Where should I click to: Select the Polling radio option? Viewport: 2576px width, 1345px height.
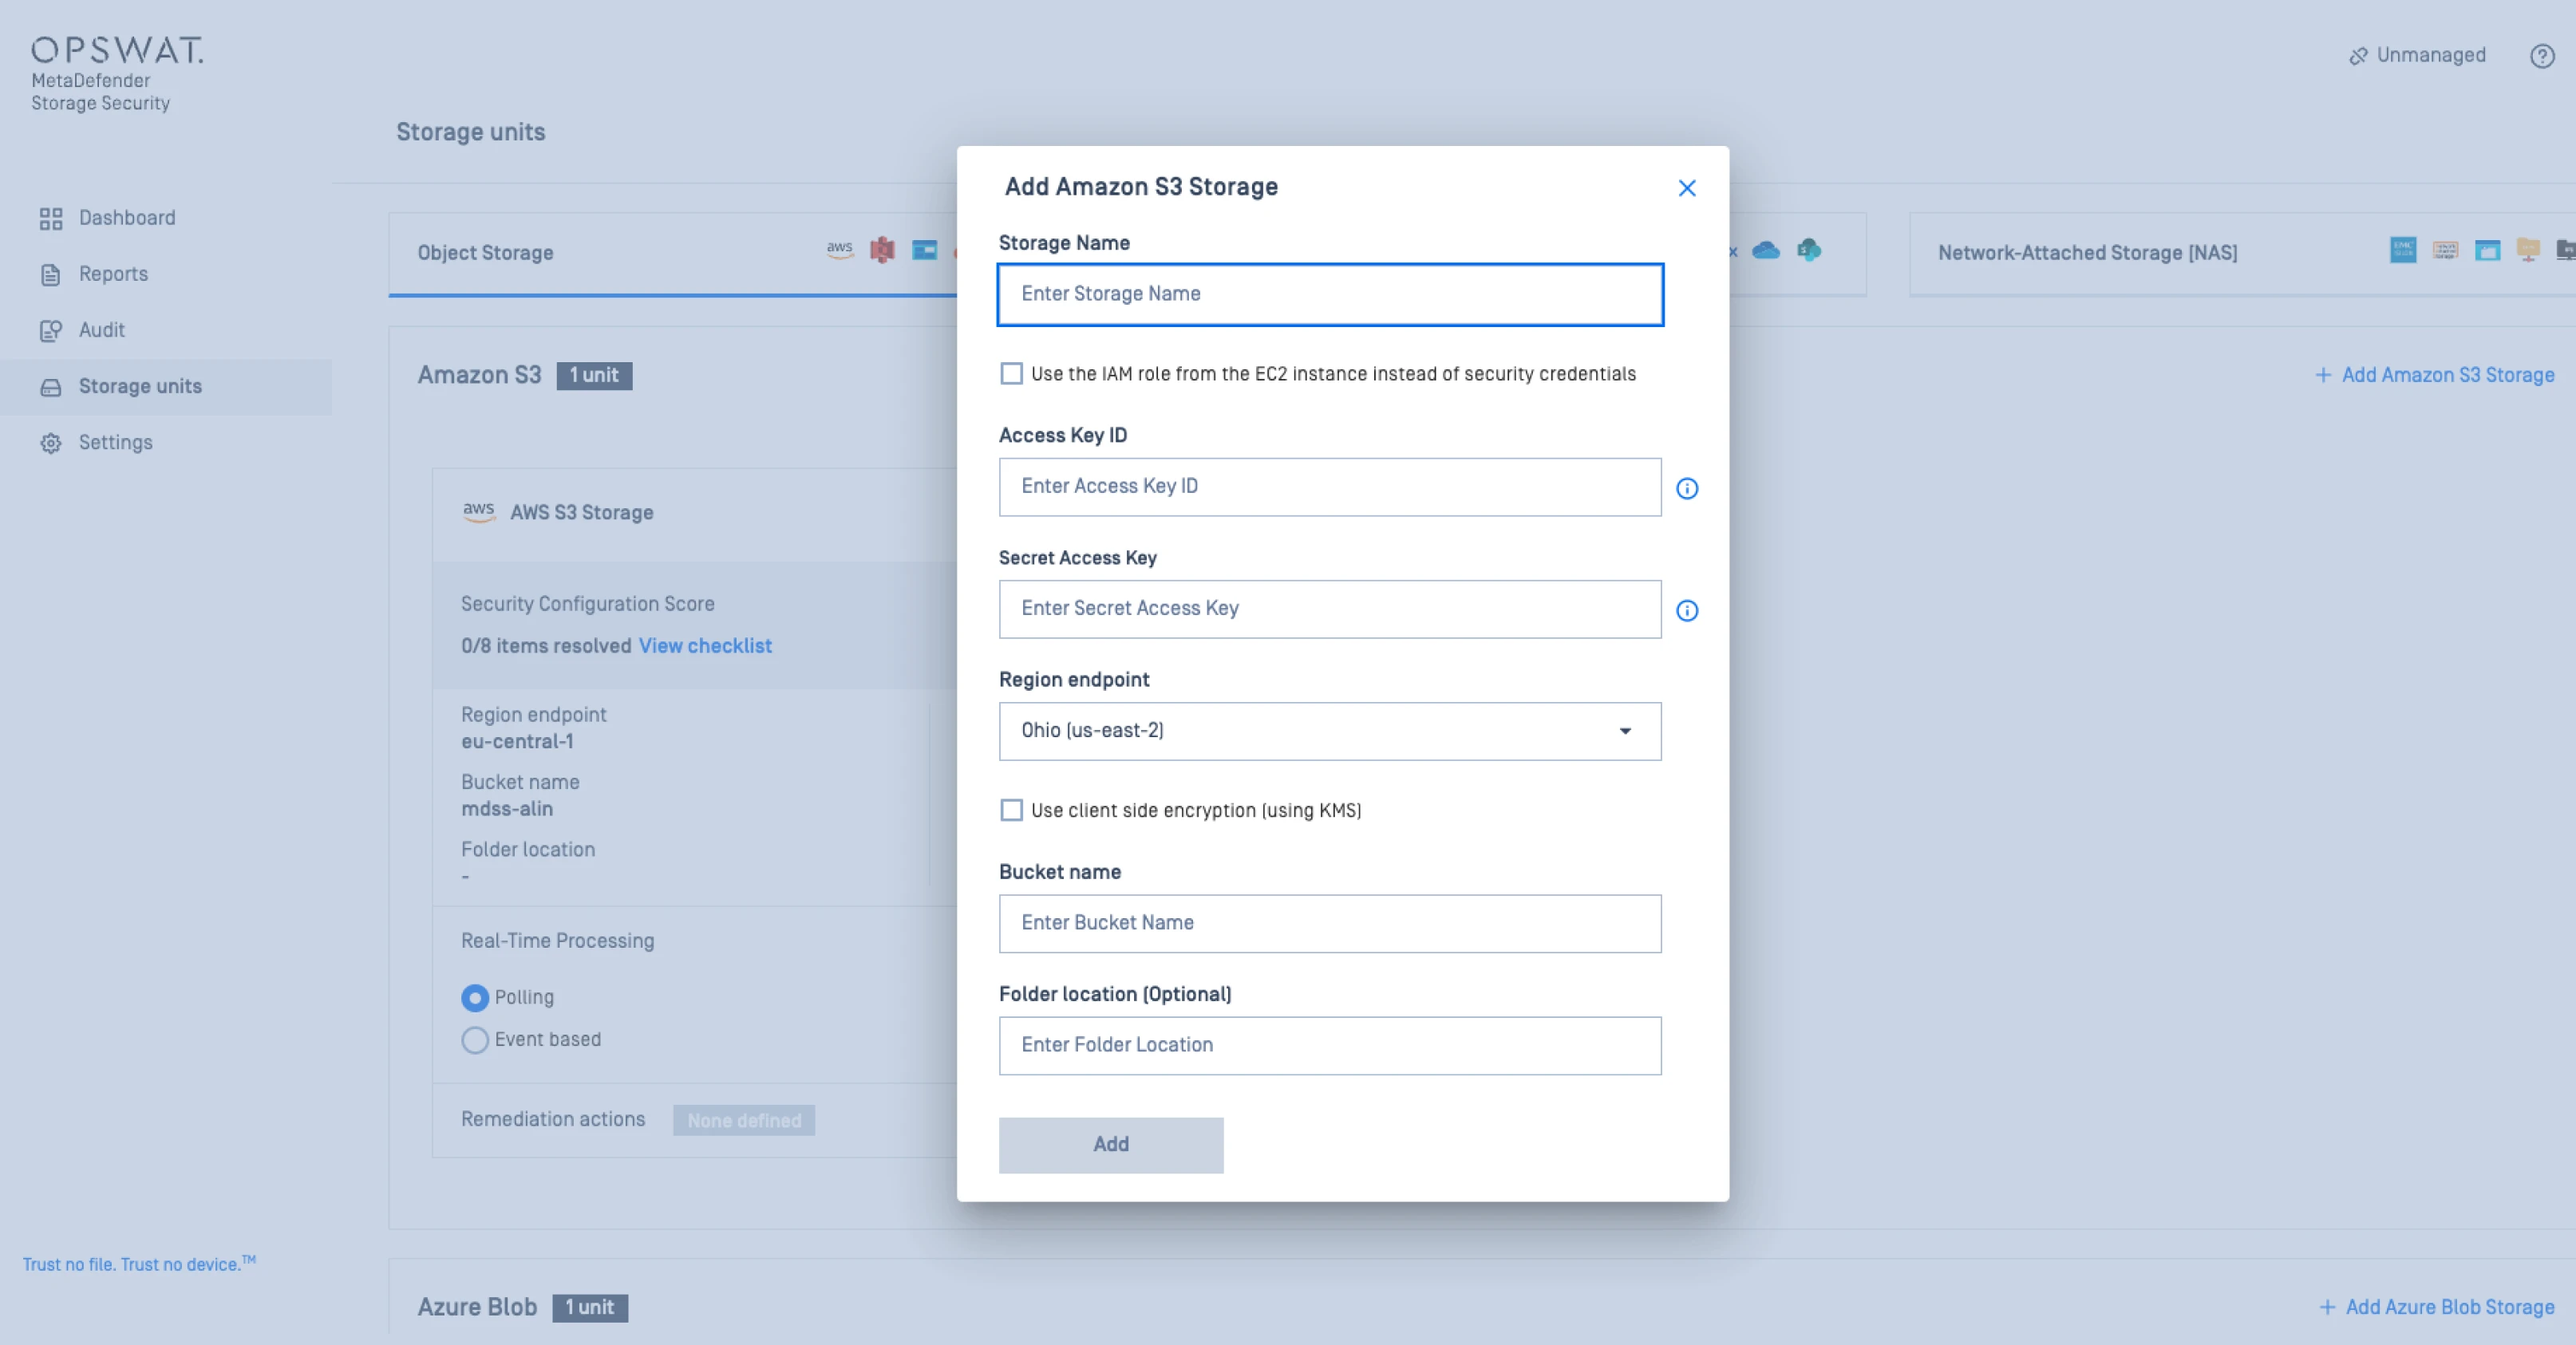point(475,997)
